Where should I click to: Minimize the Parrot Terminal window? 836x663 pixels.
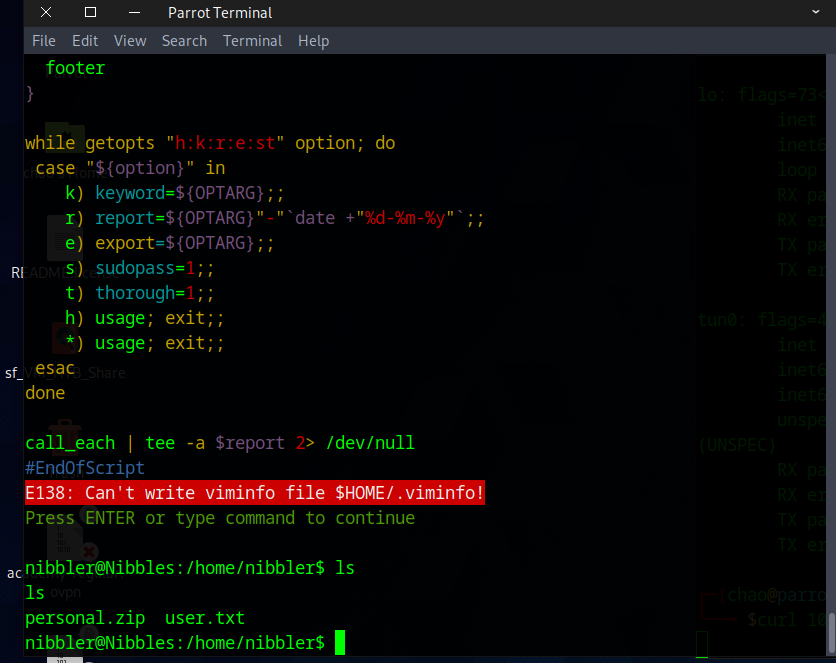[x=134, y=13]
